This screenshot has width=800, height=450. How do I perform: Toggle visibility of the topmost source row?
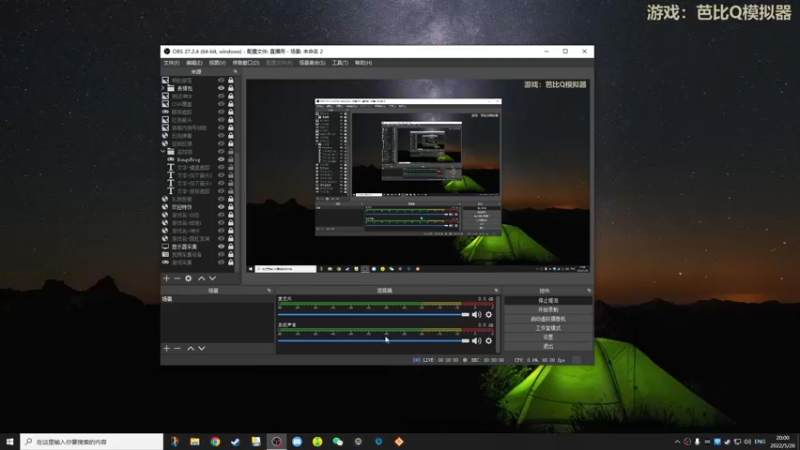tap(221, 80)
